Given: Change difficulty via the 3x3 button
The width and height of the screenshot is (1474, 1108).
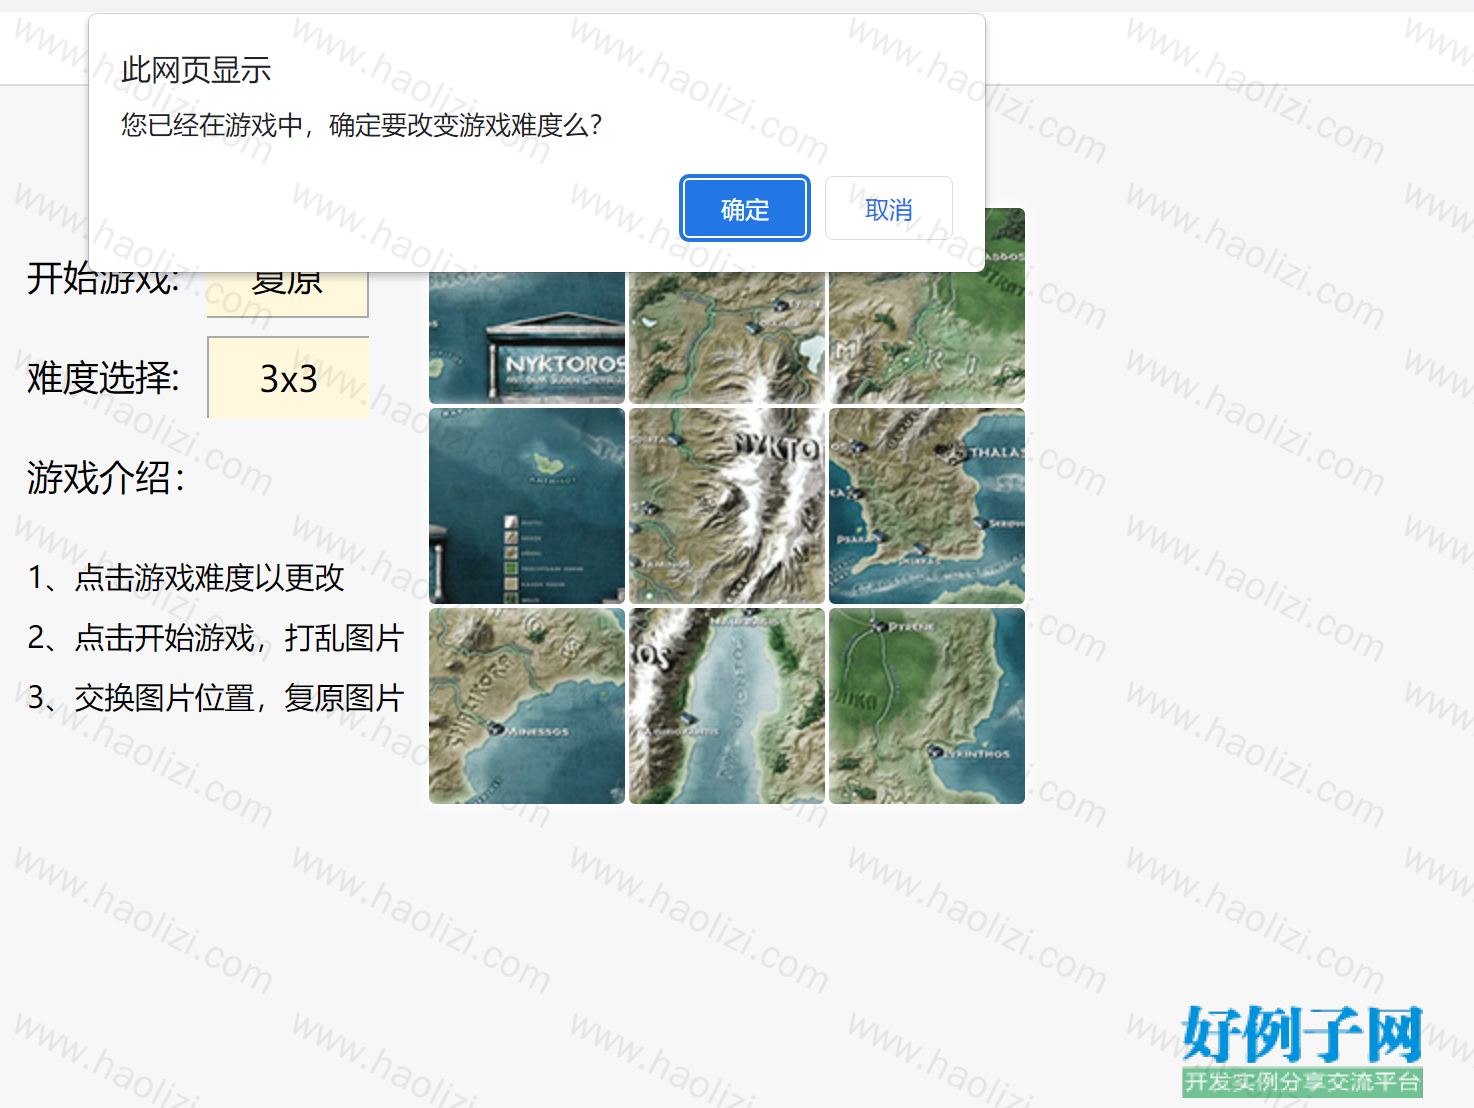Looking at the screenshot, I should pos(288,378).
